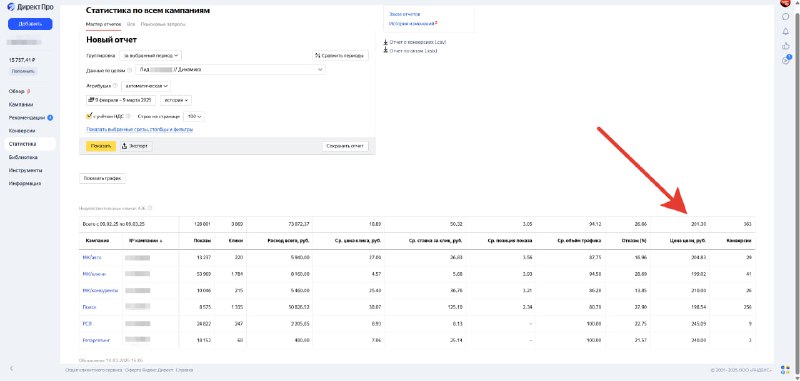Open the user avatar at top right
This screenshot has width=800, height=381.
coord(785,3)
